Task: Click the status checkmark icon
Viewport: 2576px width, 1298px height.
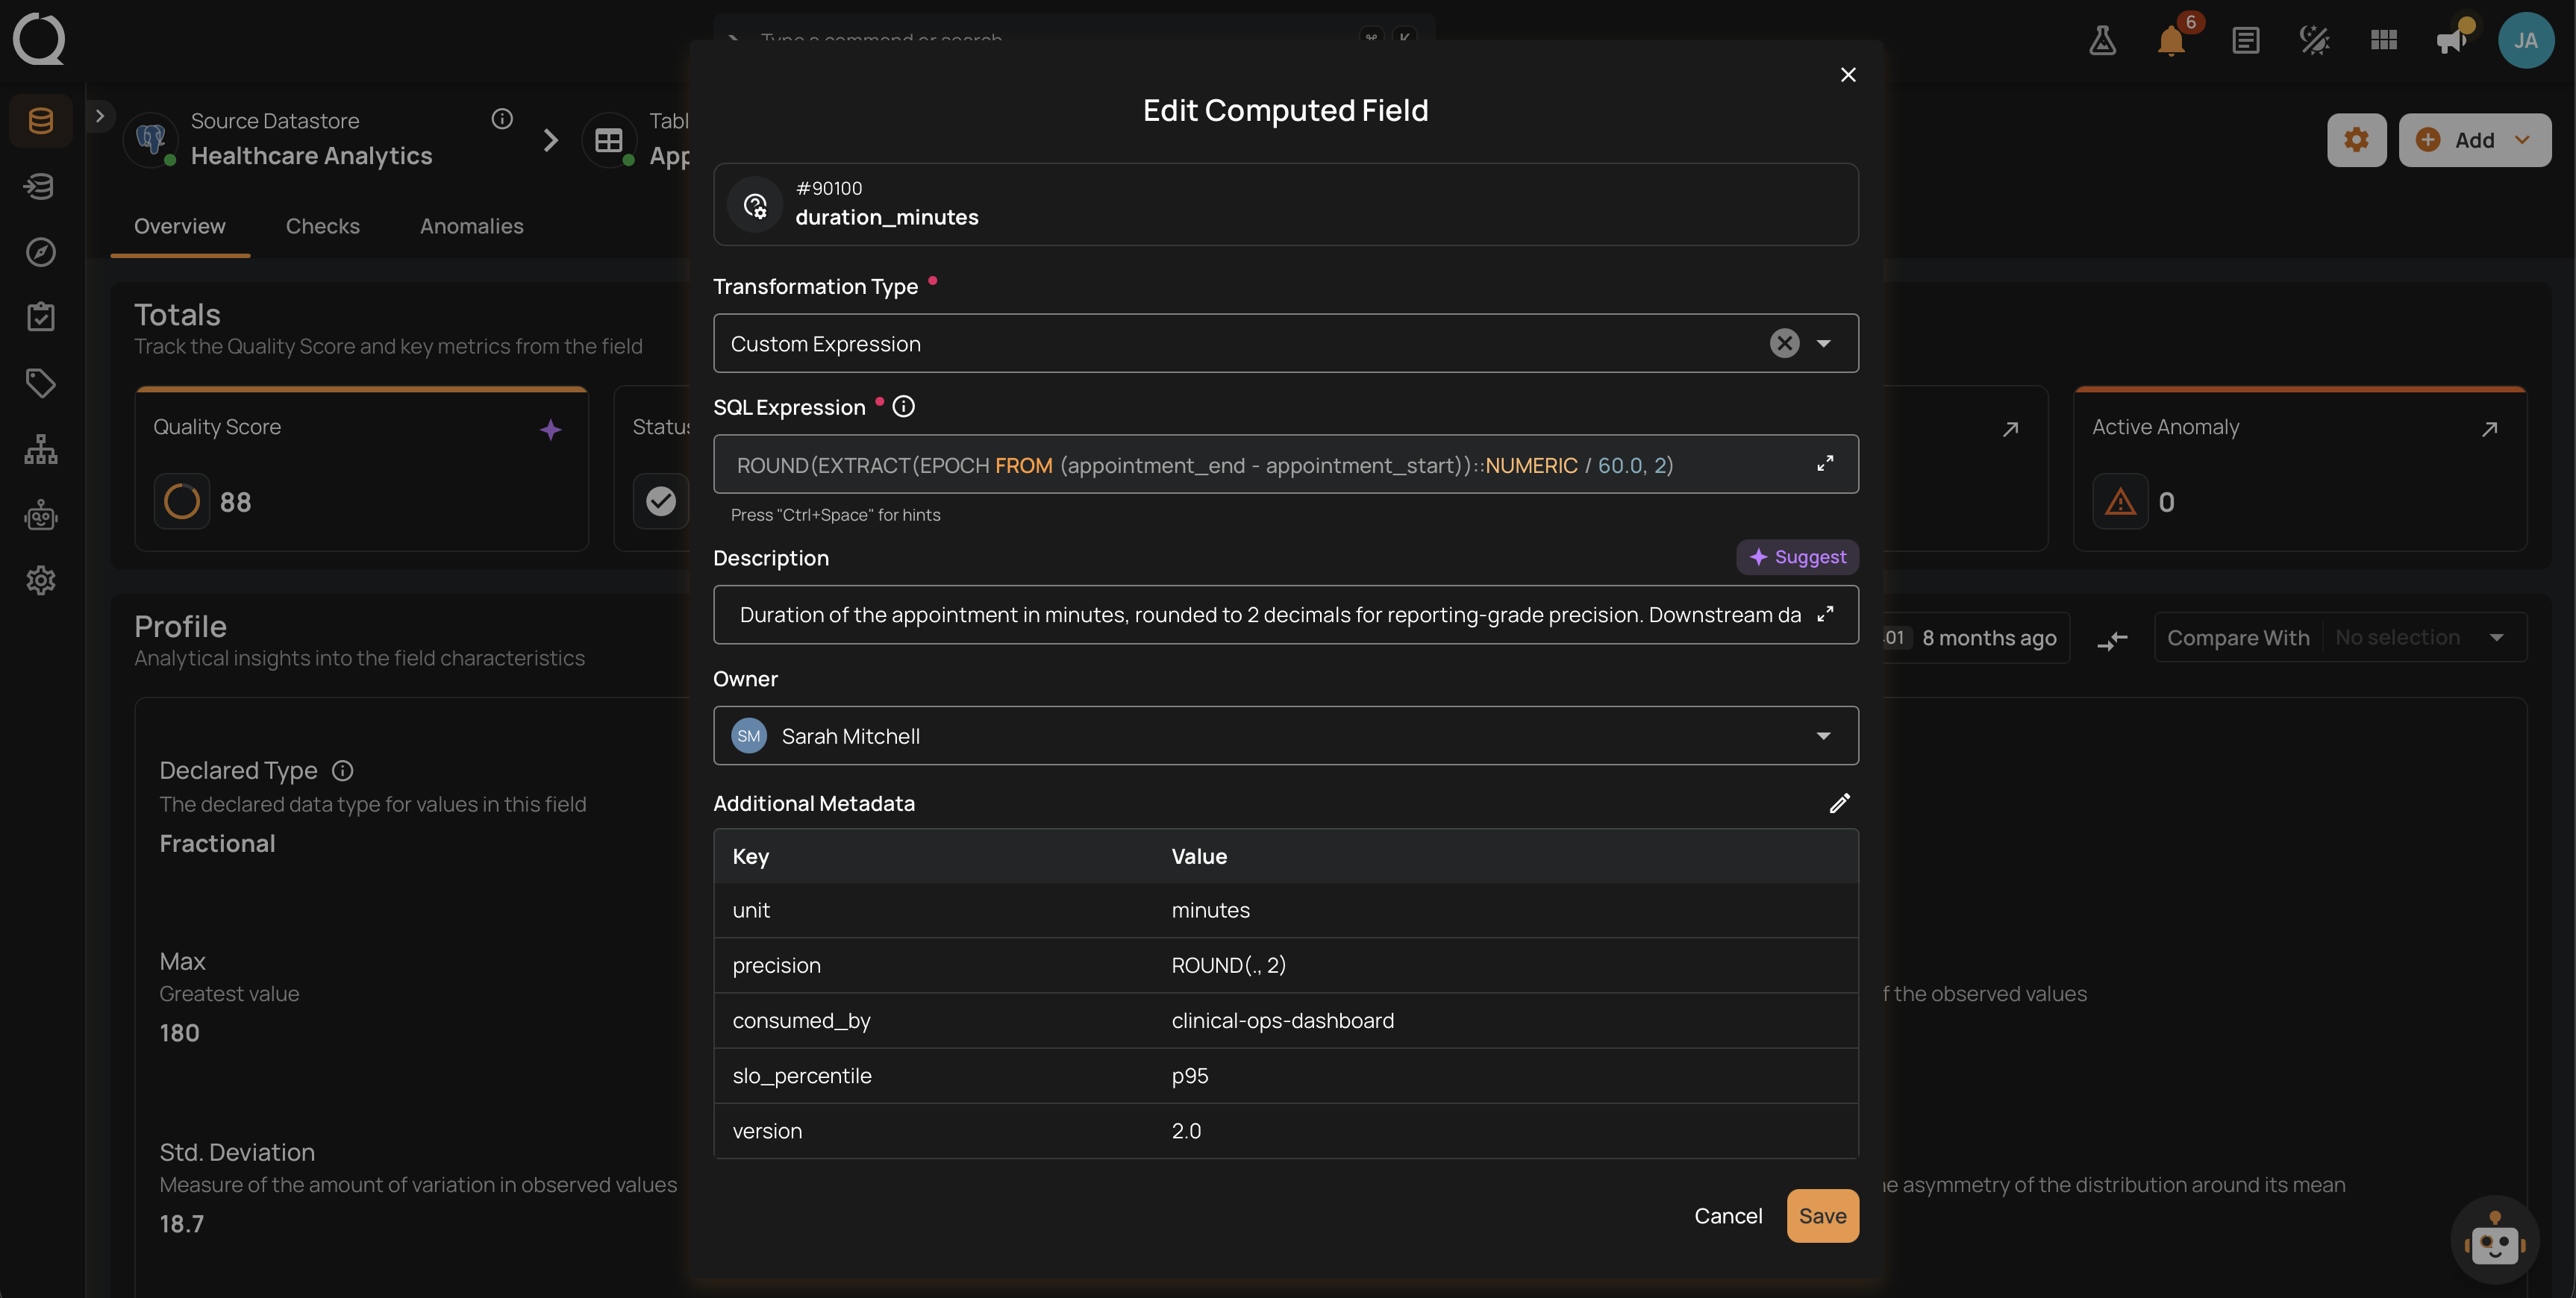Action: coord(660,501)
